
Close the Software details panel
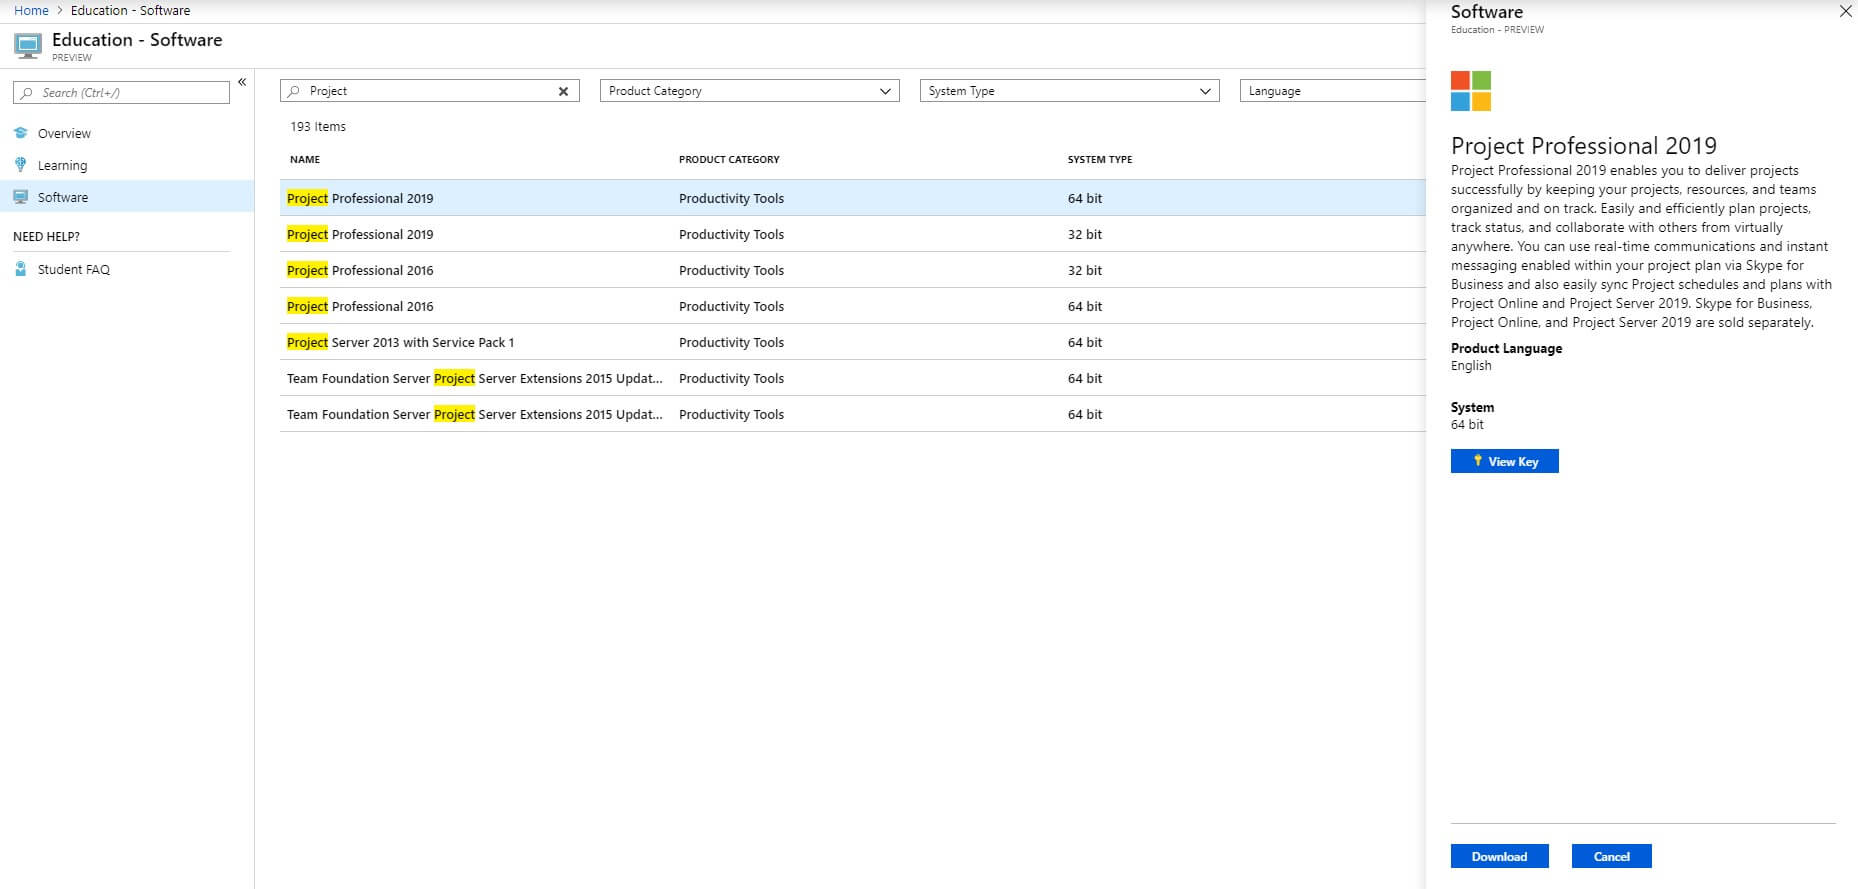(x=1845, y=12)
